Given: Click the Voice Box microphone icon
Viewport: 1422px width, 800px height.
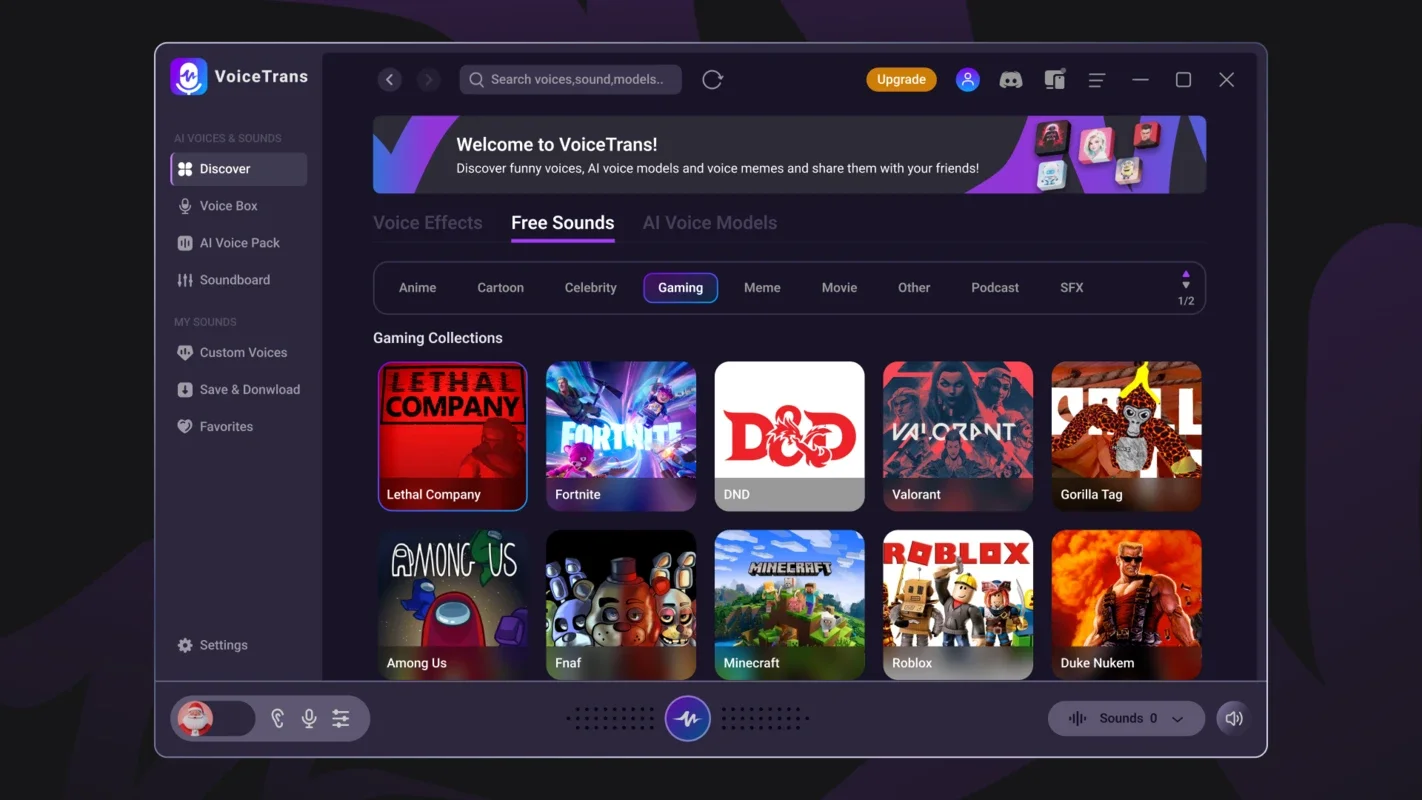Looking at the screenshot, I should 185,206.
